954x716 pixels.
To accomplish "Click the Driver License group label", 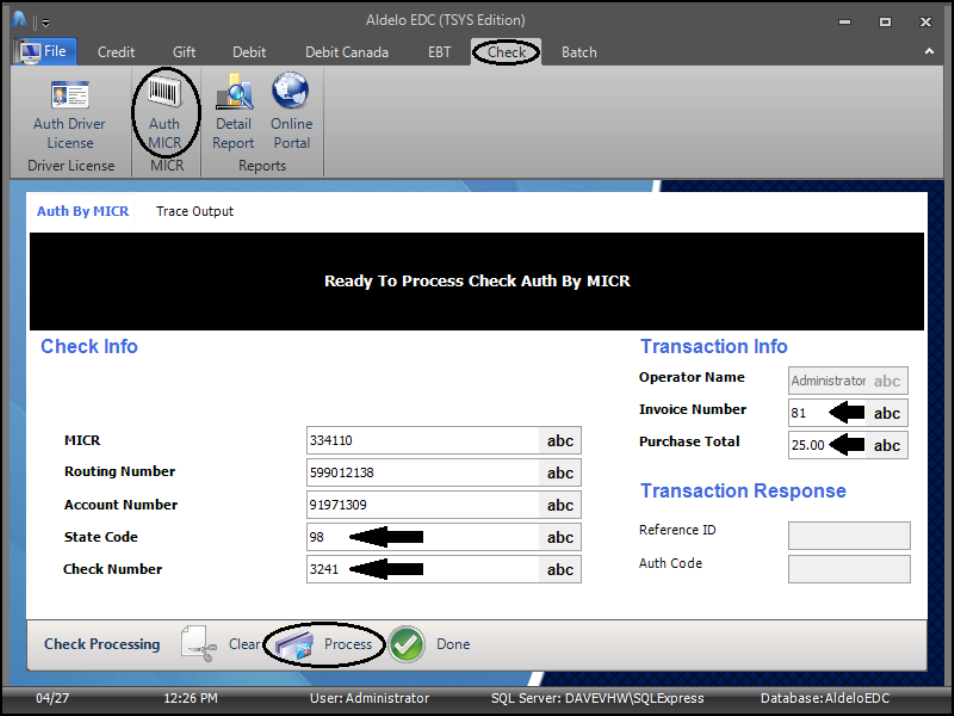I will pos(71,165).
